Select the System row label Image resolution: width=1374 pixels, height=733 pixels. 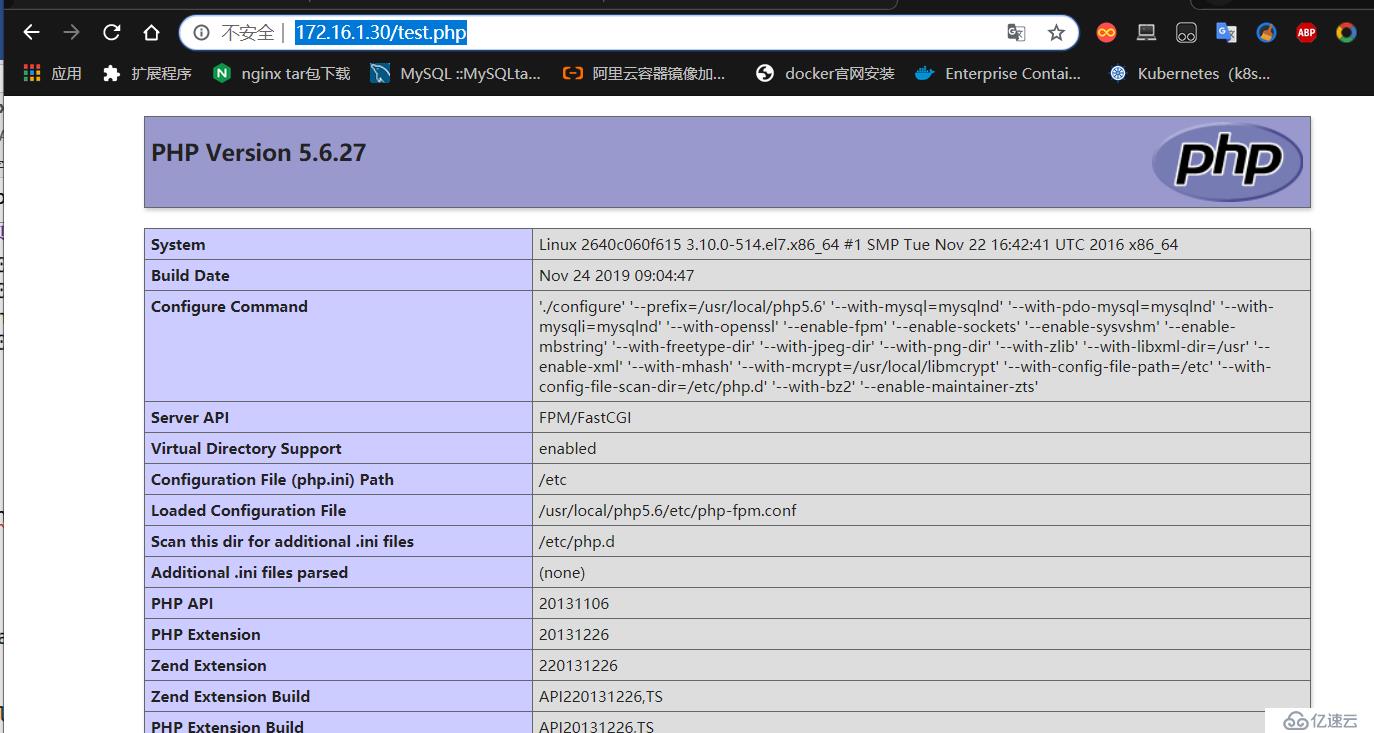pyautogui.click(x=178, y=244)
